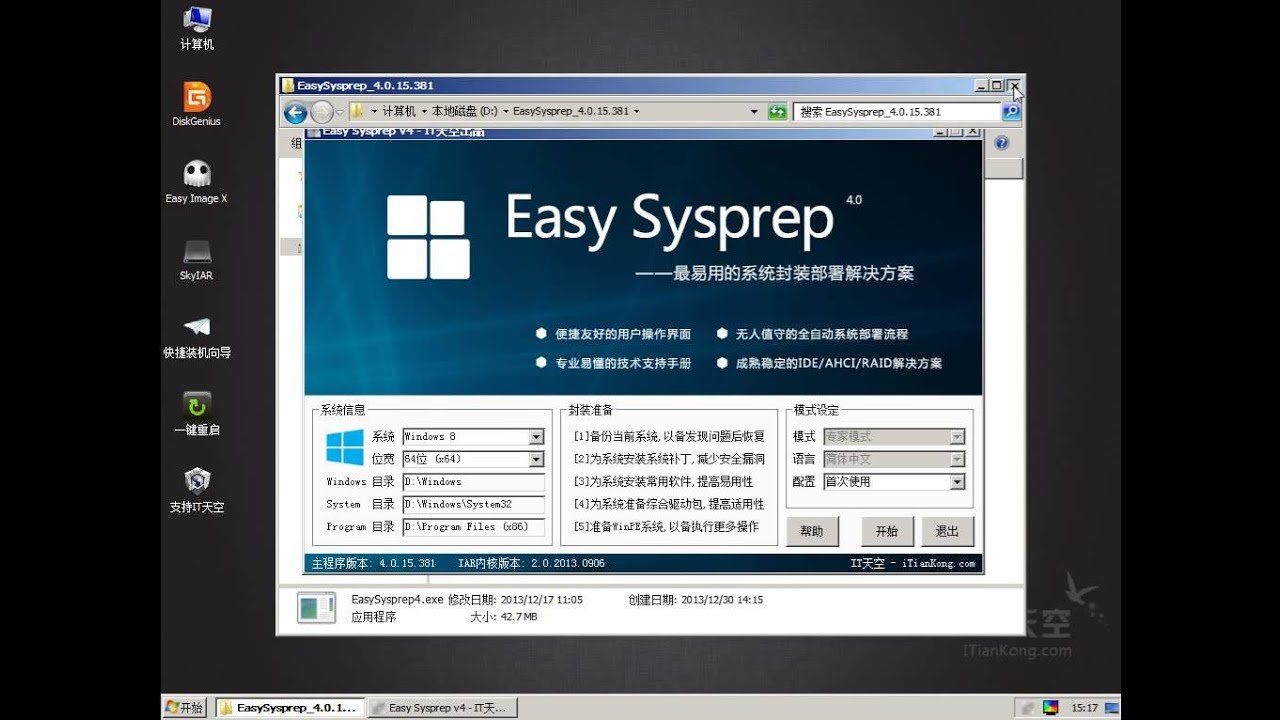1280x720 pixels.
Task: Select the SkyIAR desktop icon
Action: point(197,259)
